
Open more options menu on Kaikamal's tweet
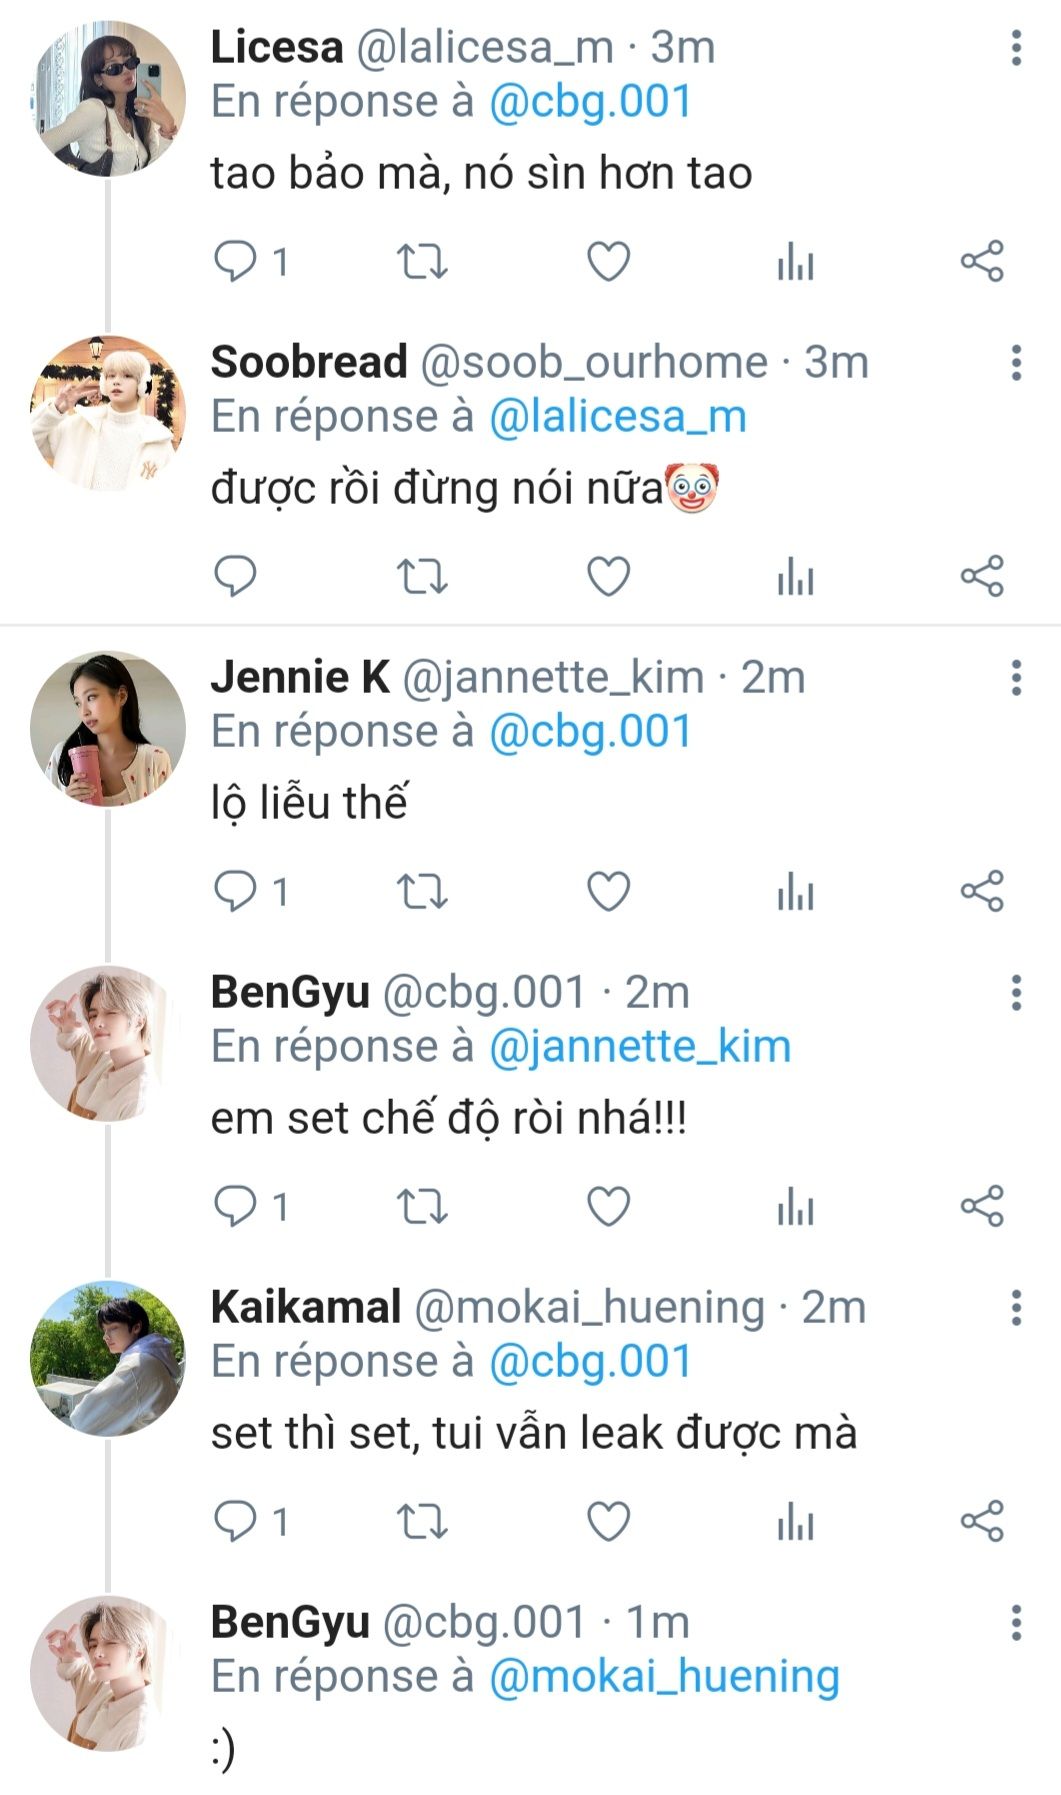[x=1016, y=1308]
